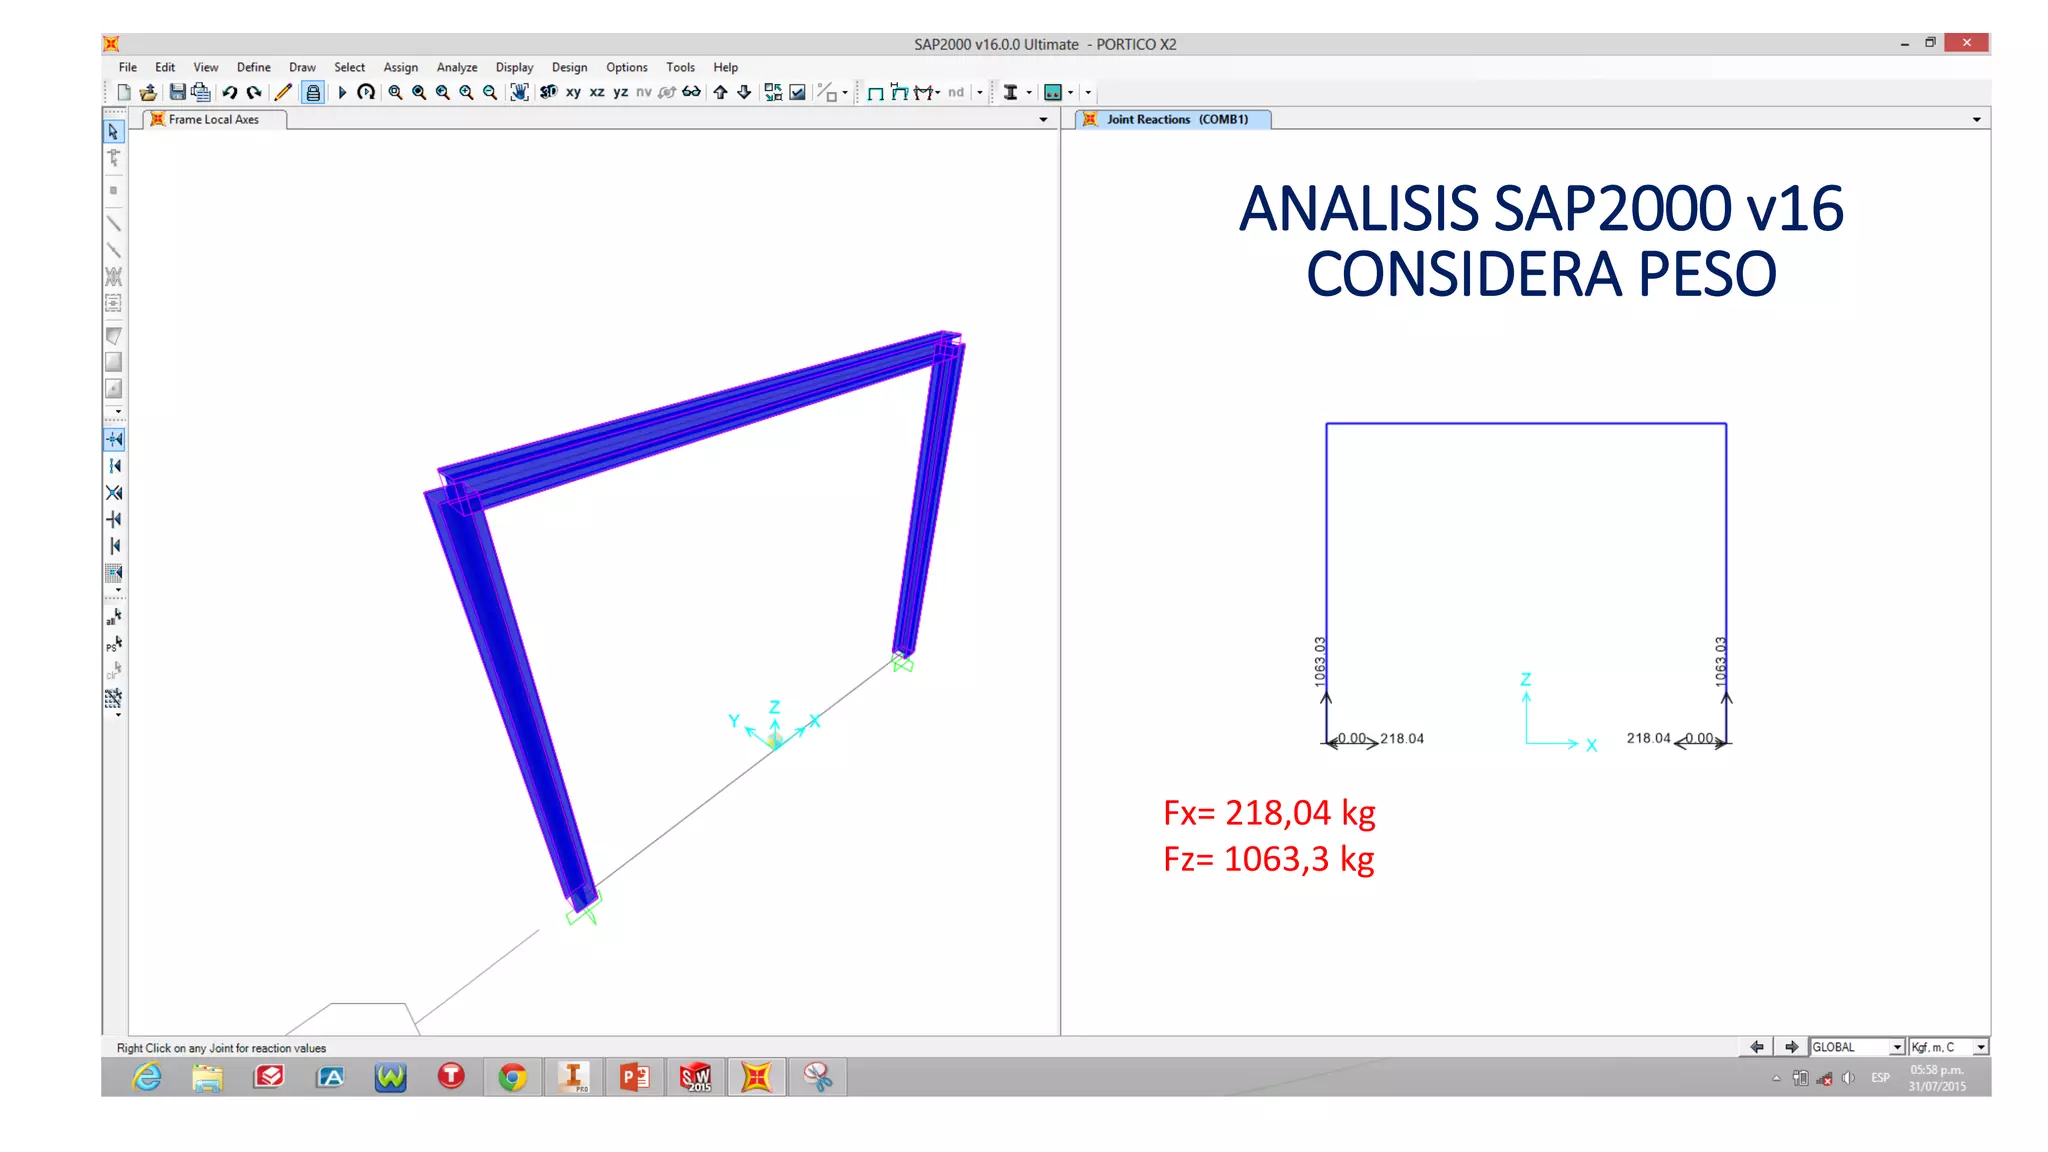Click the Draw Poly Area tool
This screenshot has height=1152, width=2048.
[x=113, y=336]
